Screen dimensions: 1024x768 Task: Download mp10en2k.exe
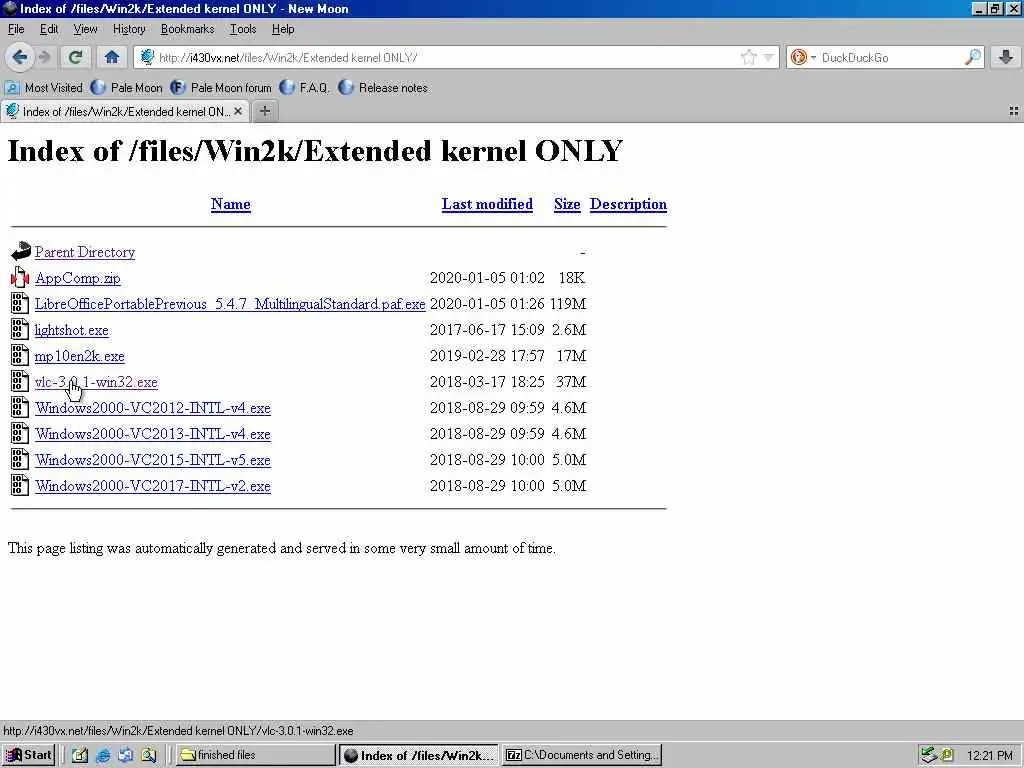pos(80,357)
